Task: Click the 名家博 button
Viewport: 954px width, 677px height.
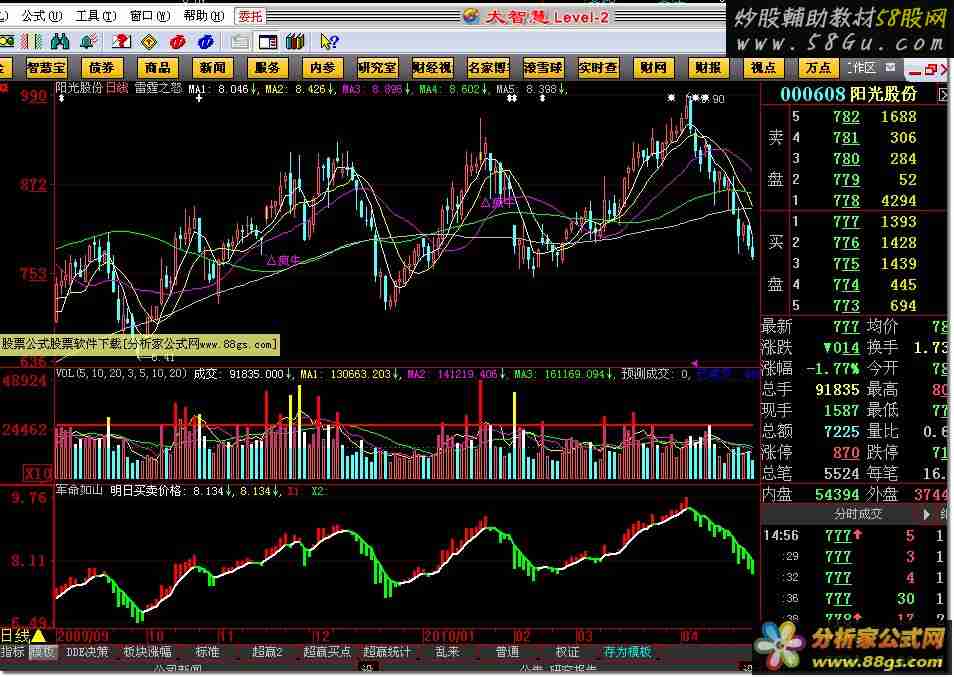Action: (488, 68)
